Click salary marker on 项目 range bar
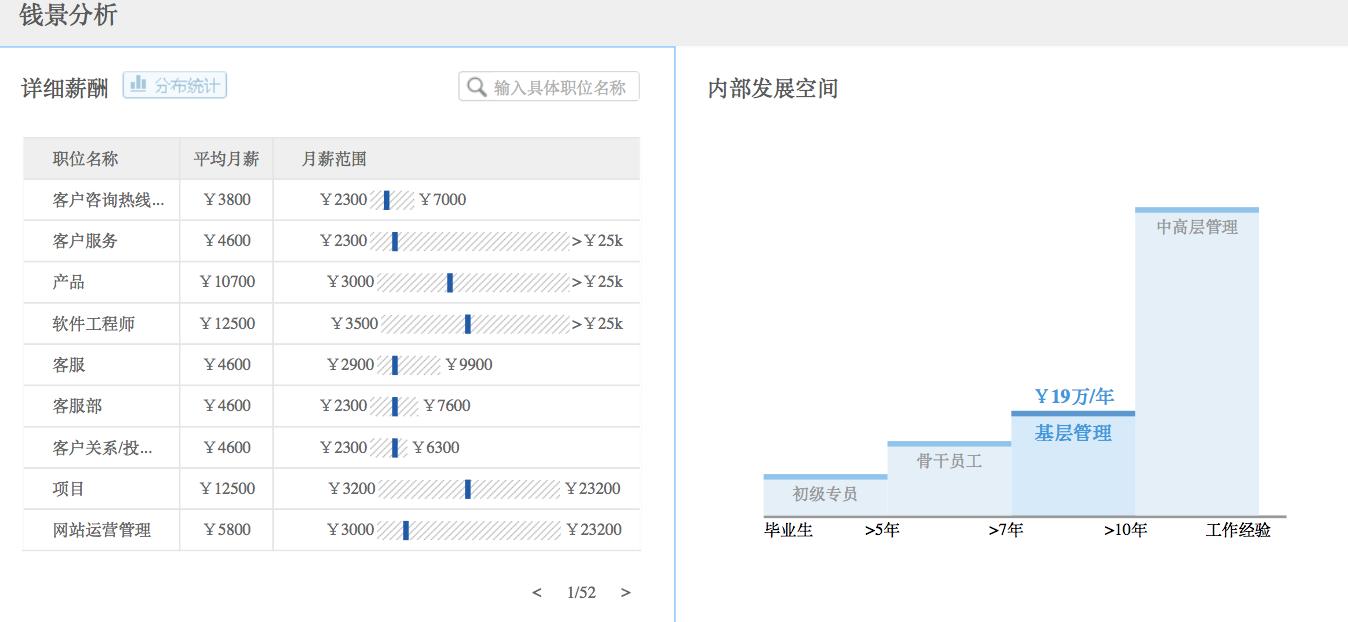1348x622 pixels. point(468,489)
